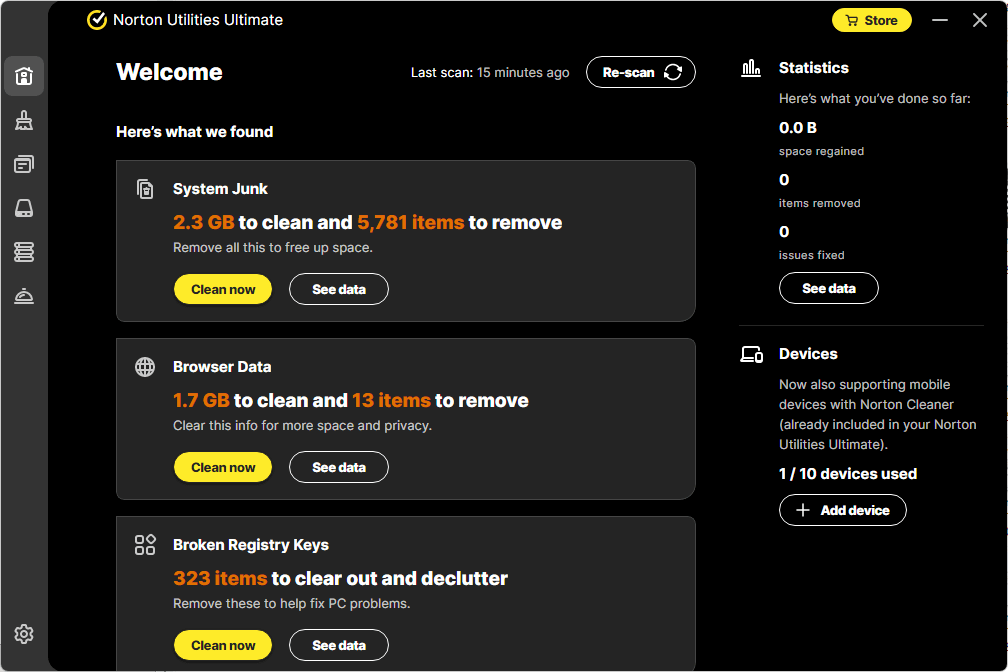Viewport: 1008px width, 672px height.
Task: Click 'Here's what we found' heading
Action: (x=195, y=132)
